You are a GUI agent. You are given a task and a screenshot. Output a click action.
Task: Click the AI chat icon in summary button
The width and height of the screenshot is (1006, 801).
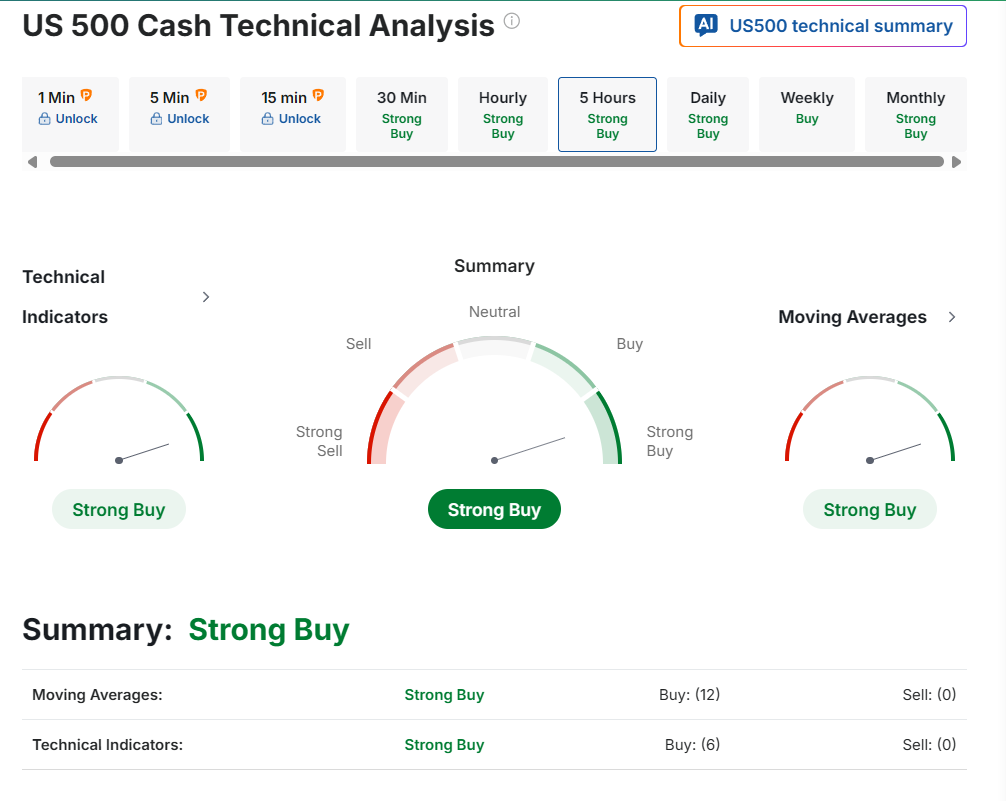pos(706,26)
